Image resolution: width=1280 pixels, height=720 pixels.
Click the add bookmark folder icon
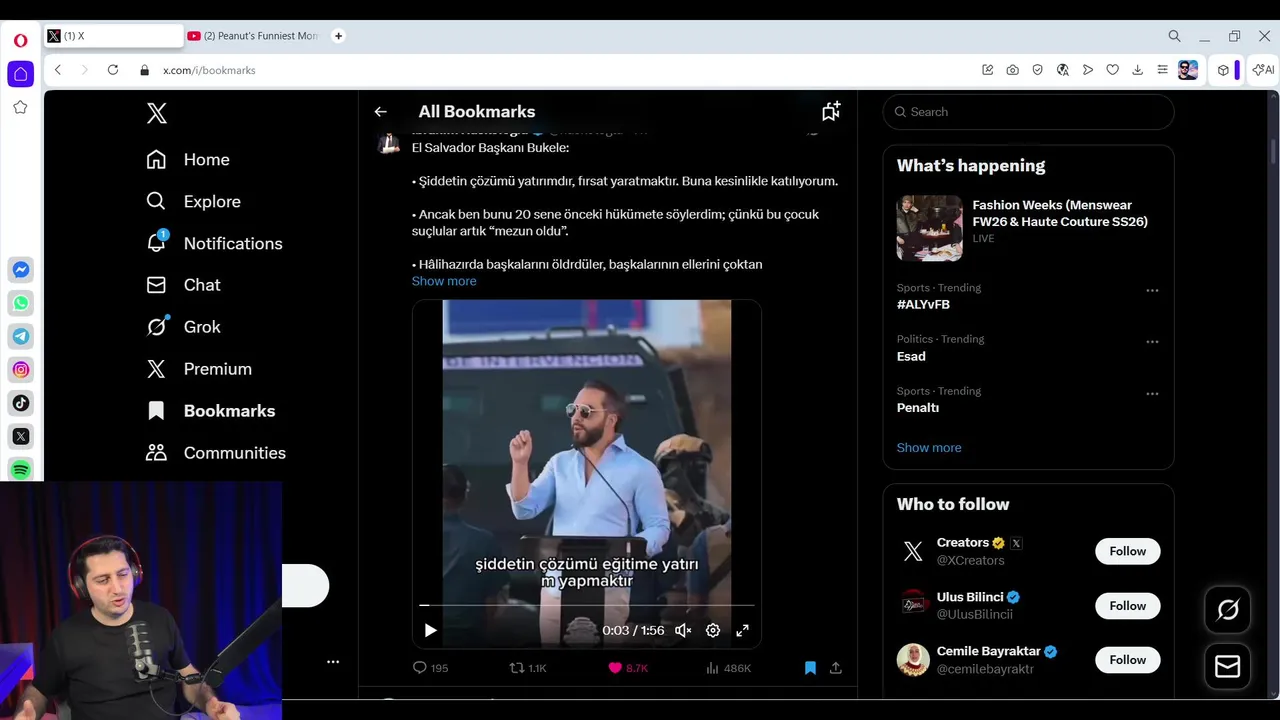831,111
